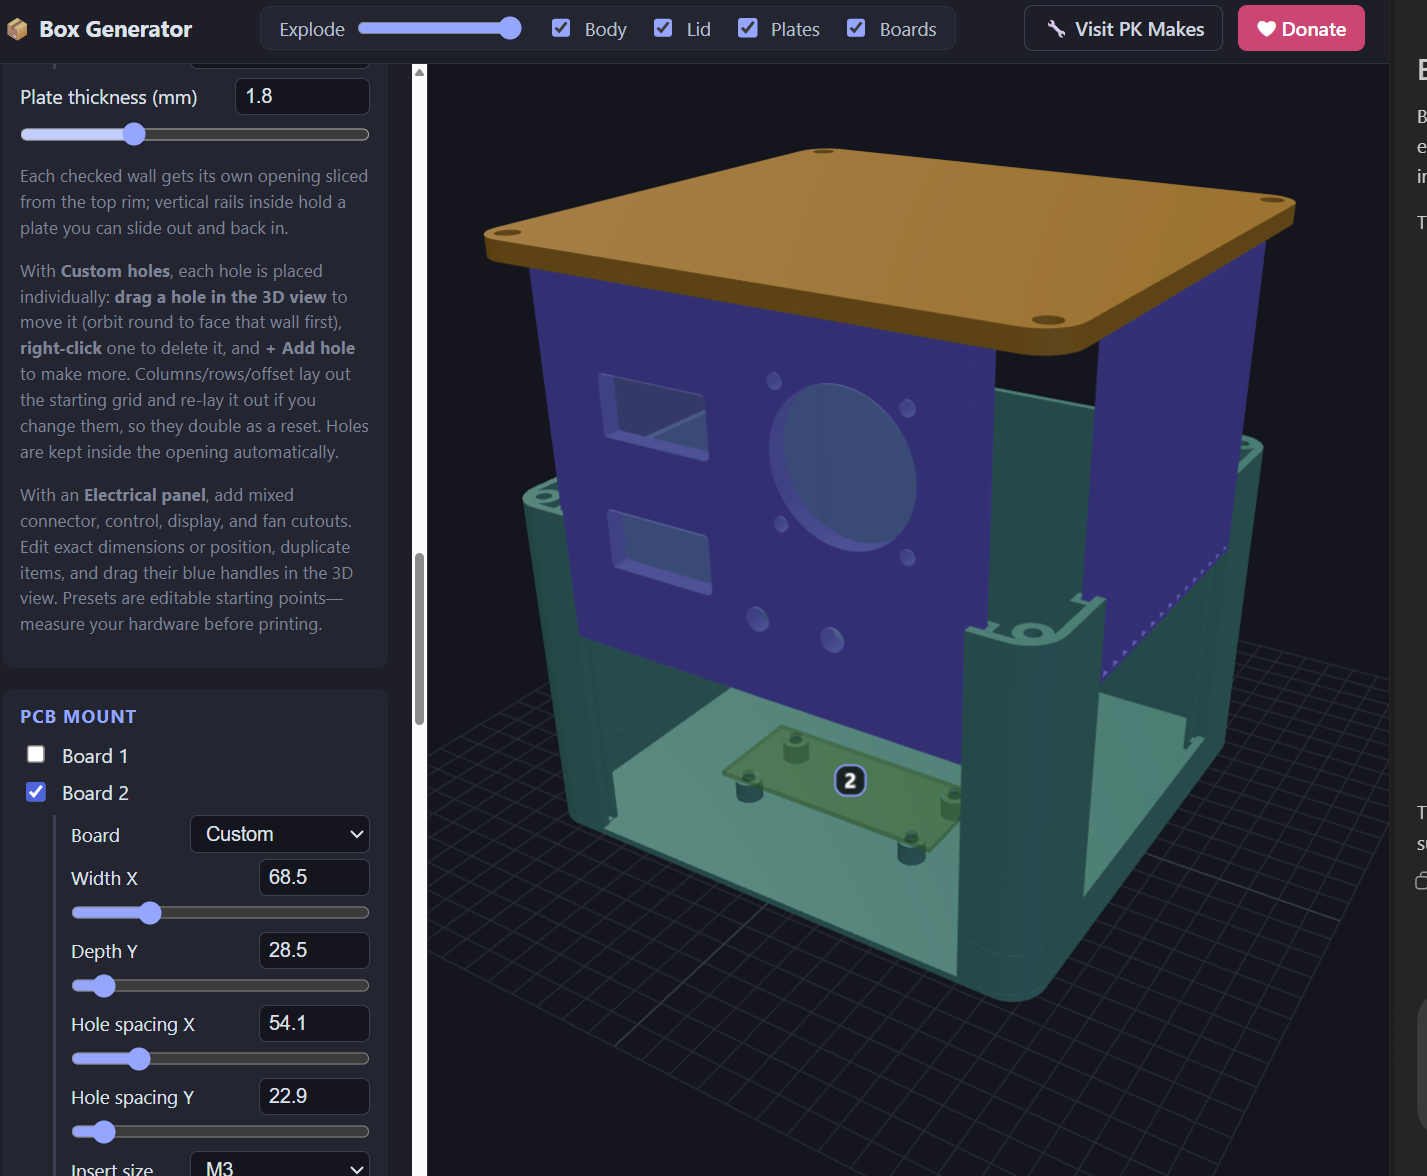Open the Board type dropdown showing Custom

(280, 834)
